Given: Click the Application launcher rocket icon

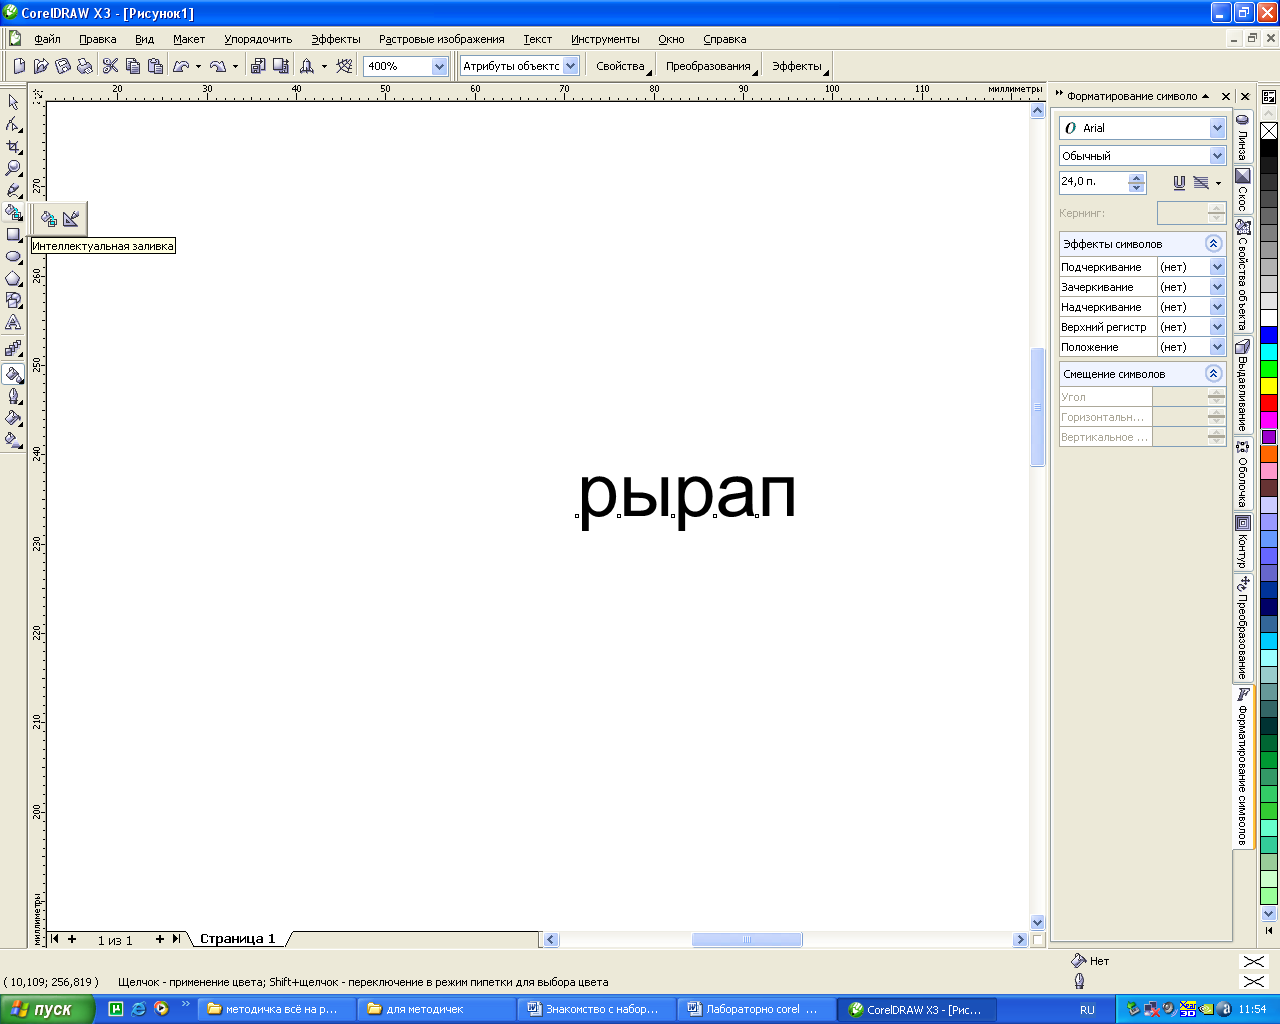Looking at the screenshot, I should (307, 66).
